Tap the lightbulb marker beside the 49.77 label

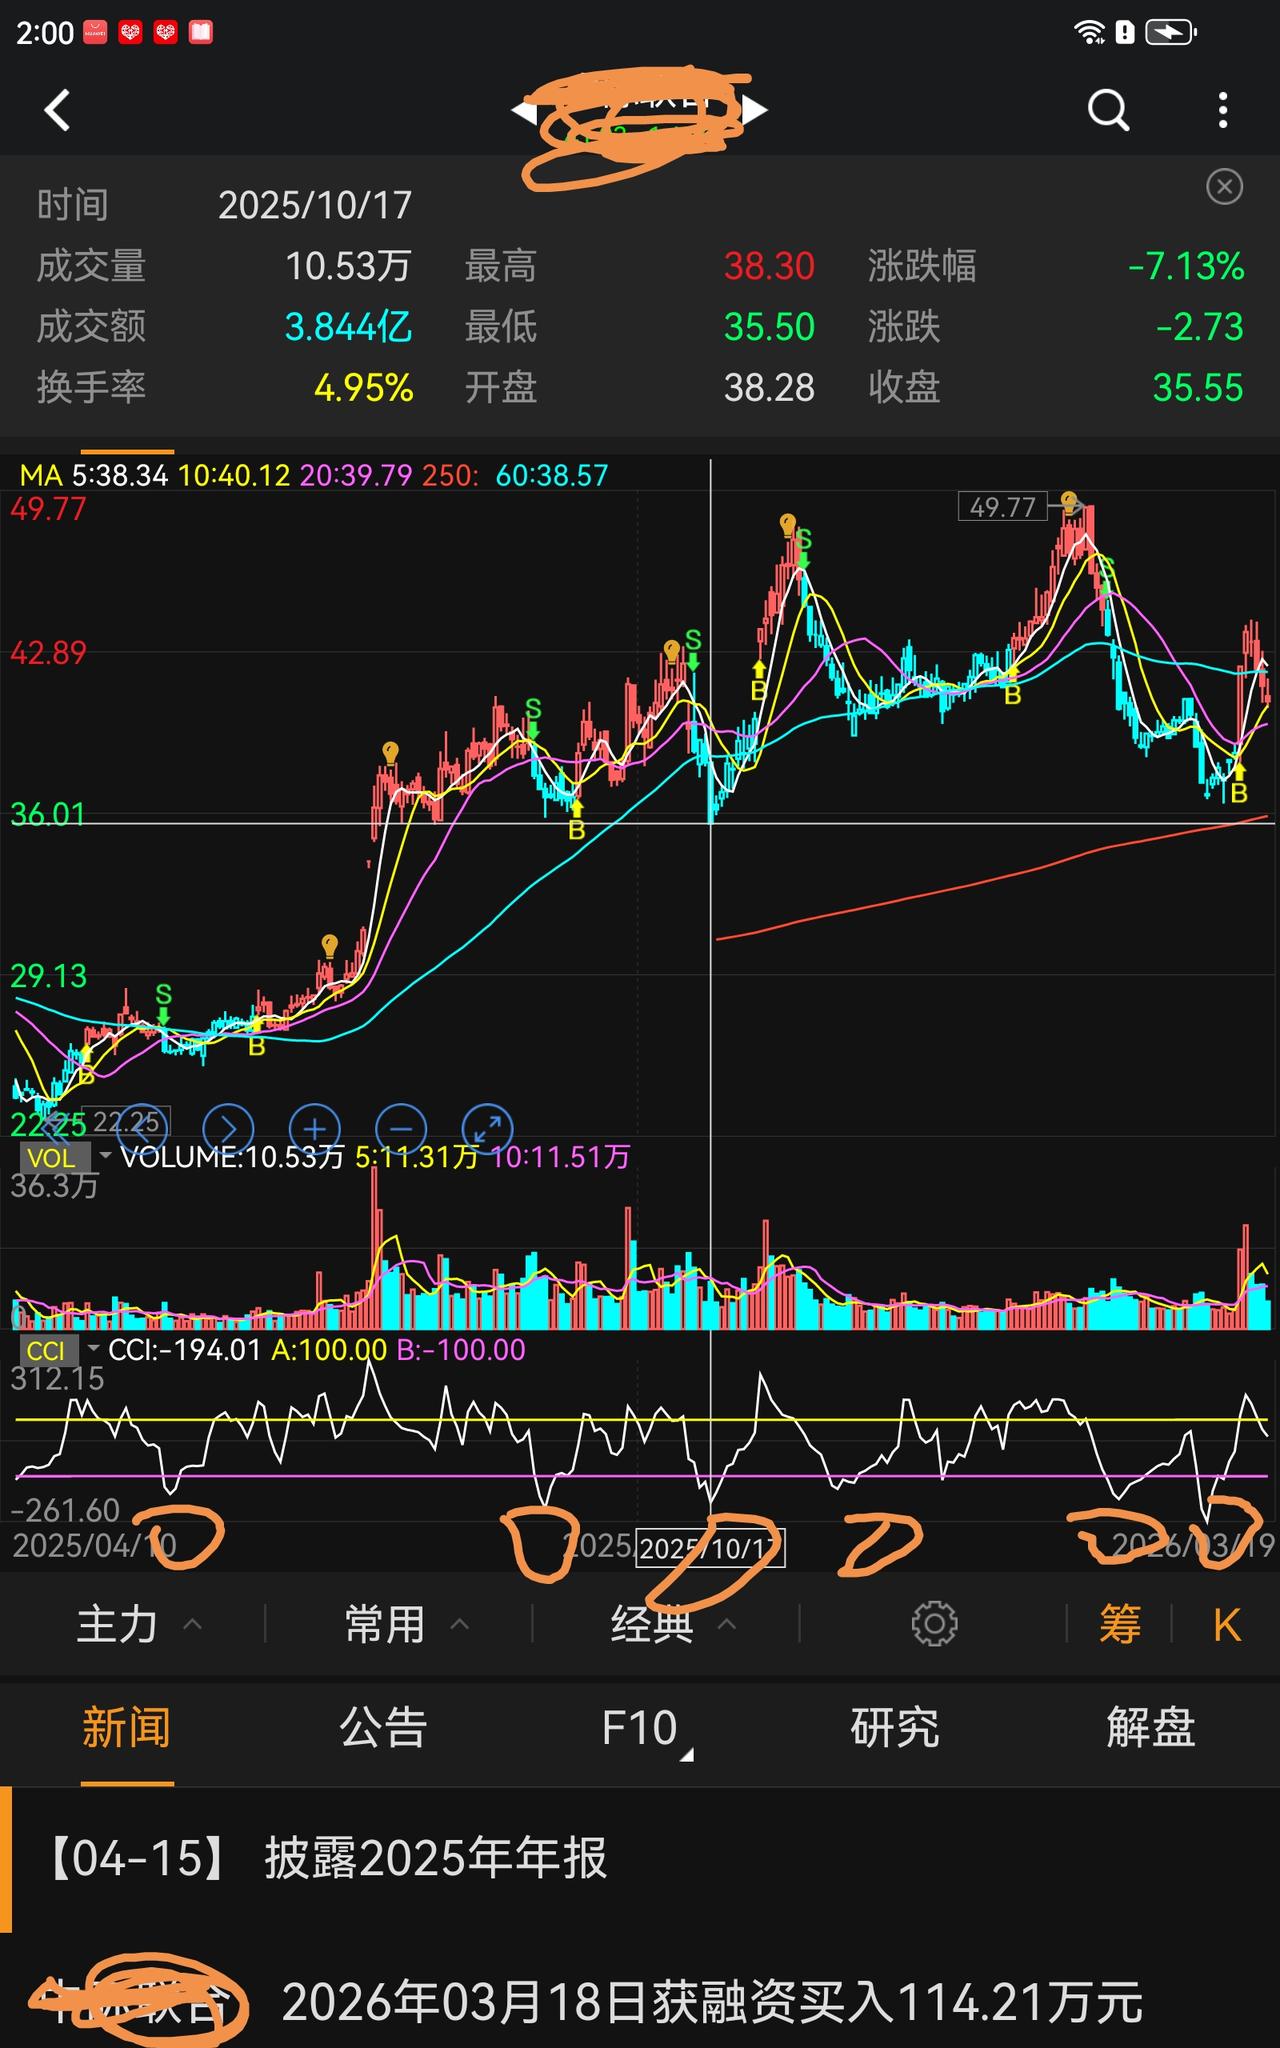(x=1070, y=501)
